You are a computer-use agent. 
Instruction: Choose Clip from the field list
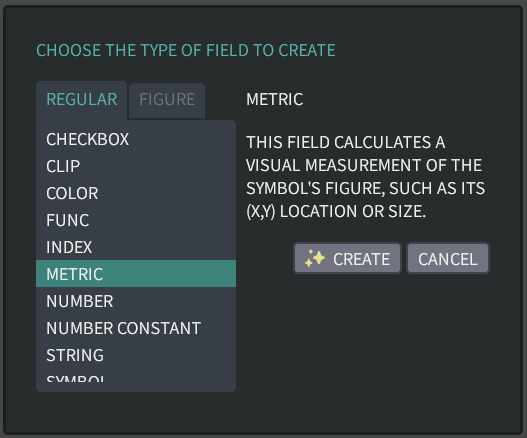[x=136, y=166]
